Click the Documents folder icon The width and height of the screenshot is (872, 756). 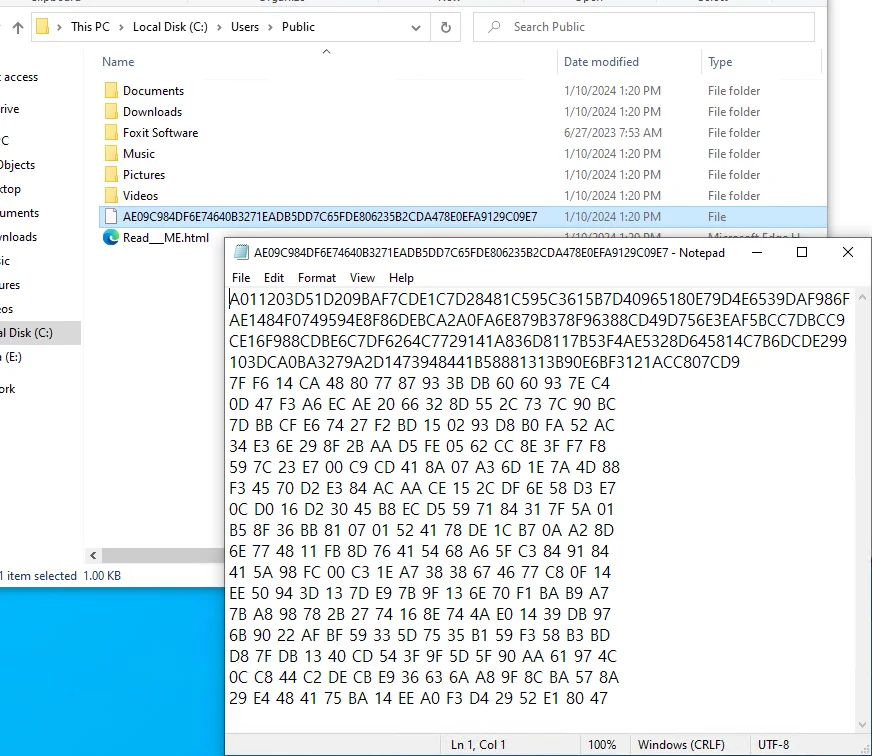coord(111,91)
